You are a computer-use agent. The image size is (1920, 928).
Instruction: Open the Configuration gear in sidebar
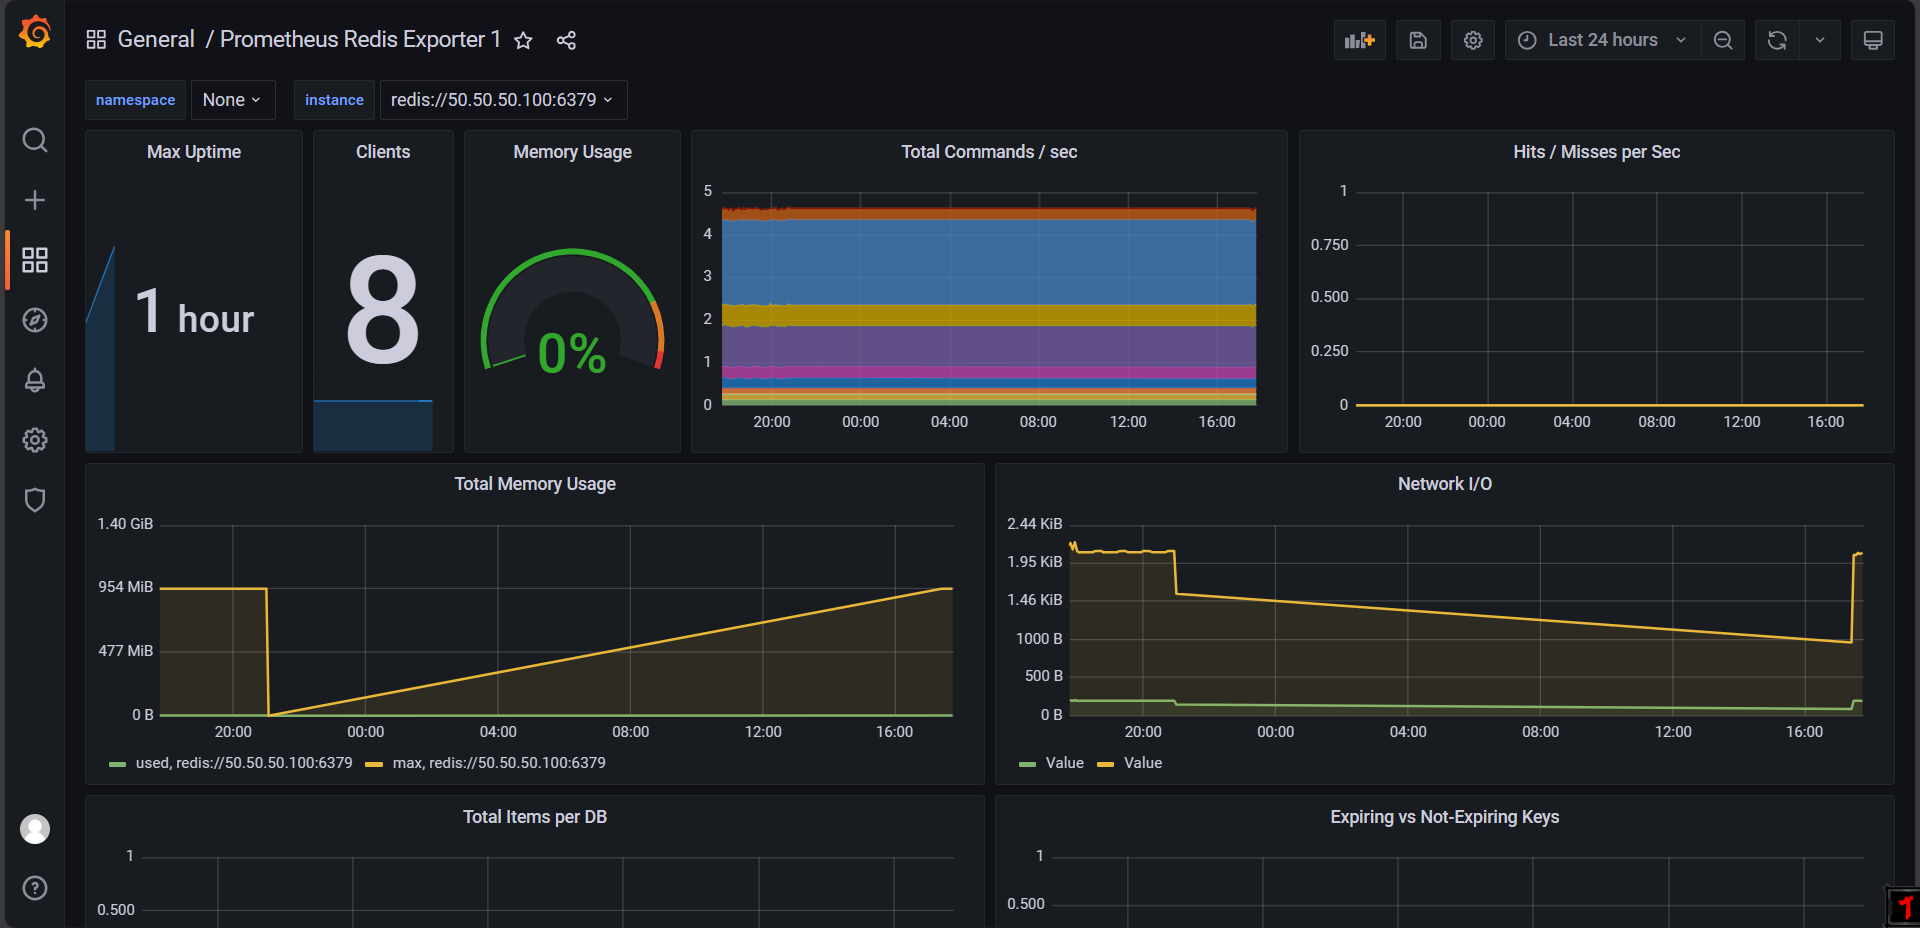pos(35,440)
